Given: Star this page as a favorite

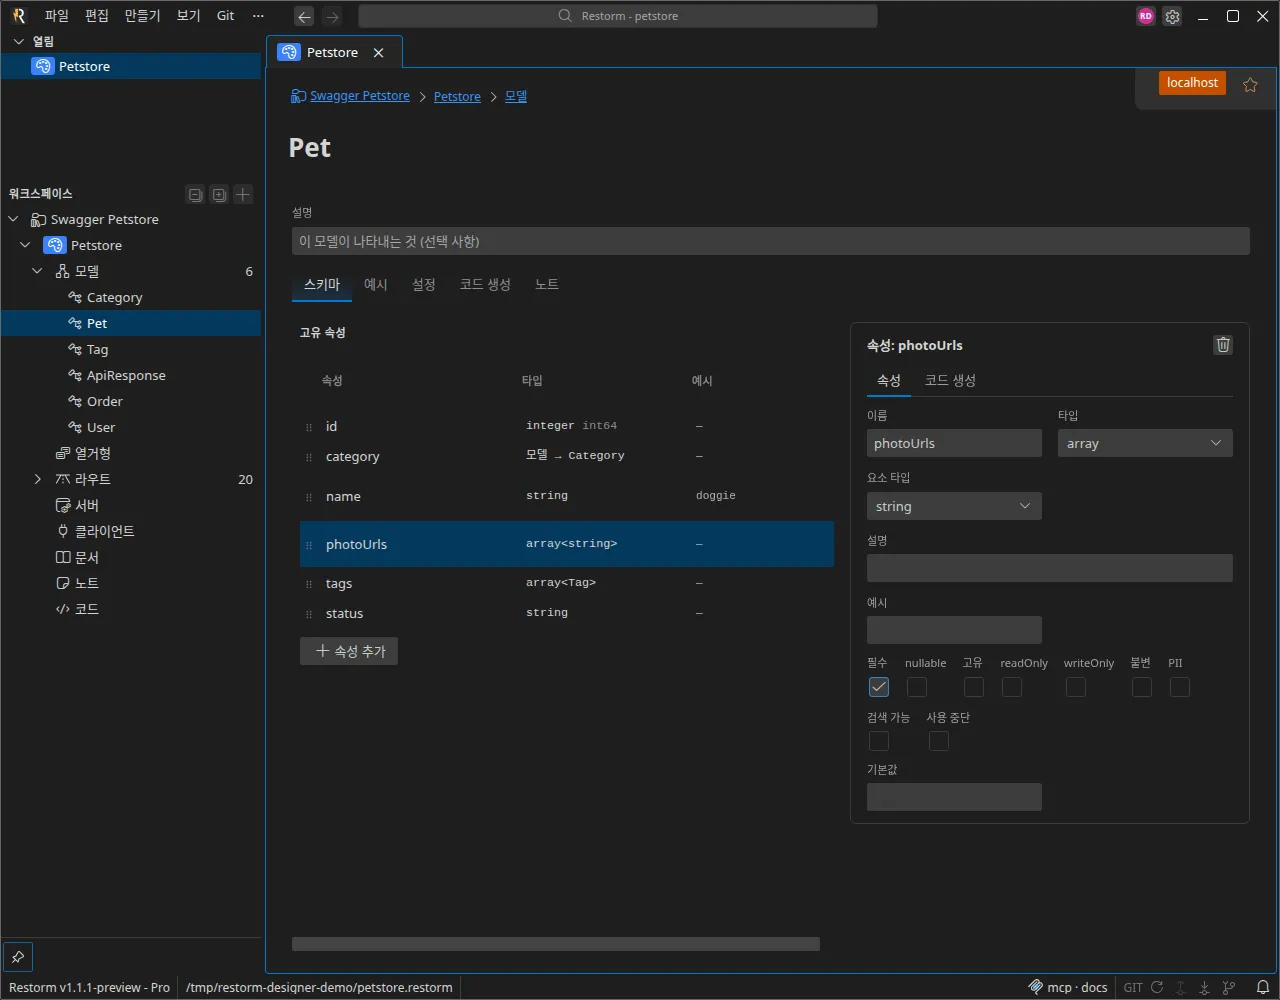Looking at the screenshot, I should 1250,85.
